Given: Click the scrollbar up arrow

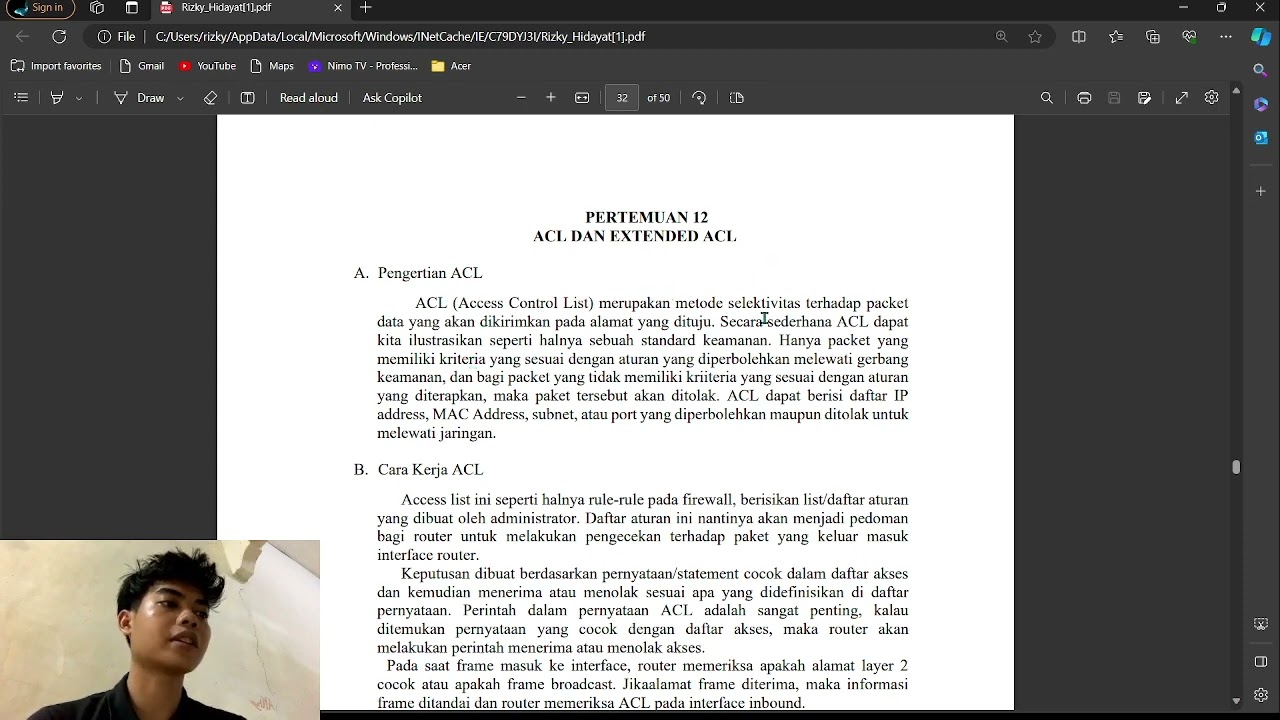Looking at the screenshot, I should point(1236,90).
